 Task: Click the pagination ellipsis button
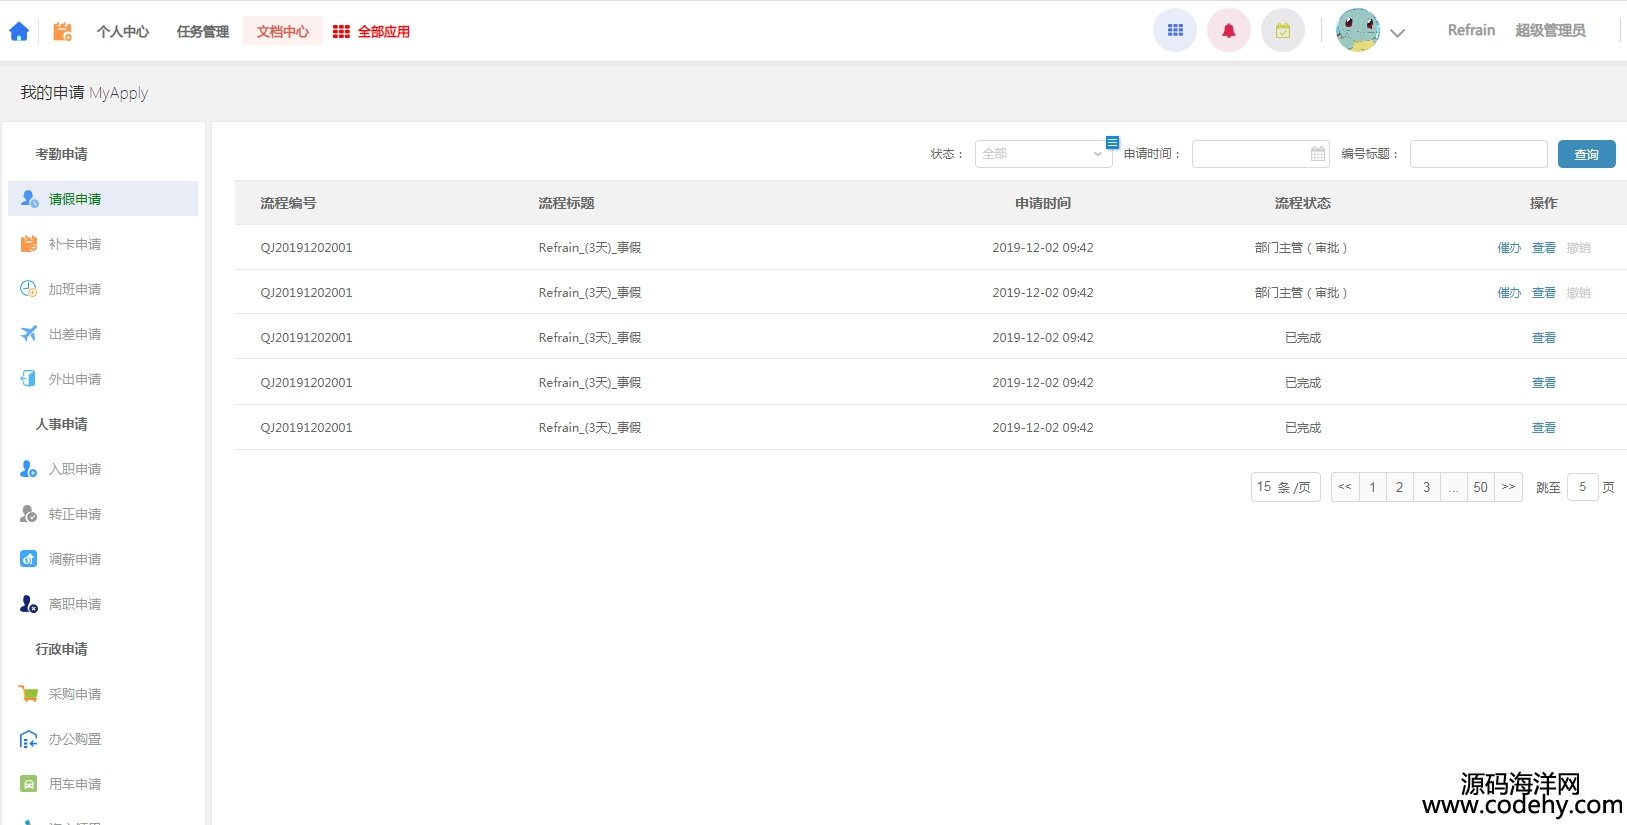1454,487
